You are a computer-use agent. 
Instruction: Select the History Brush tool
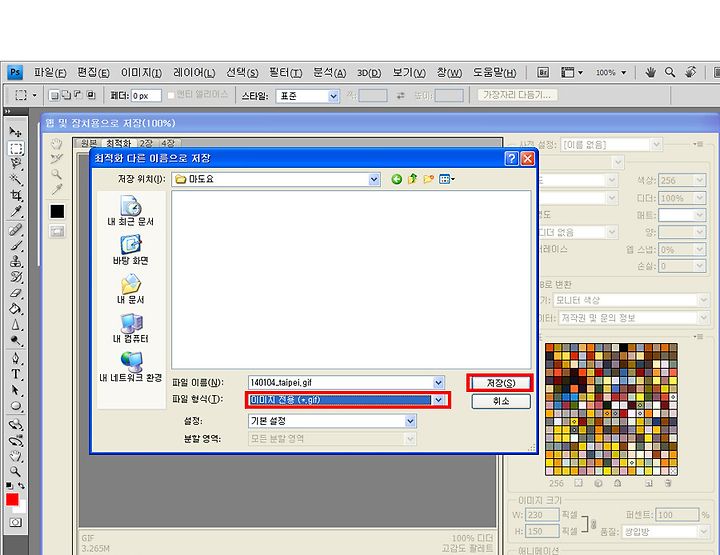tap(16, 277)
